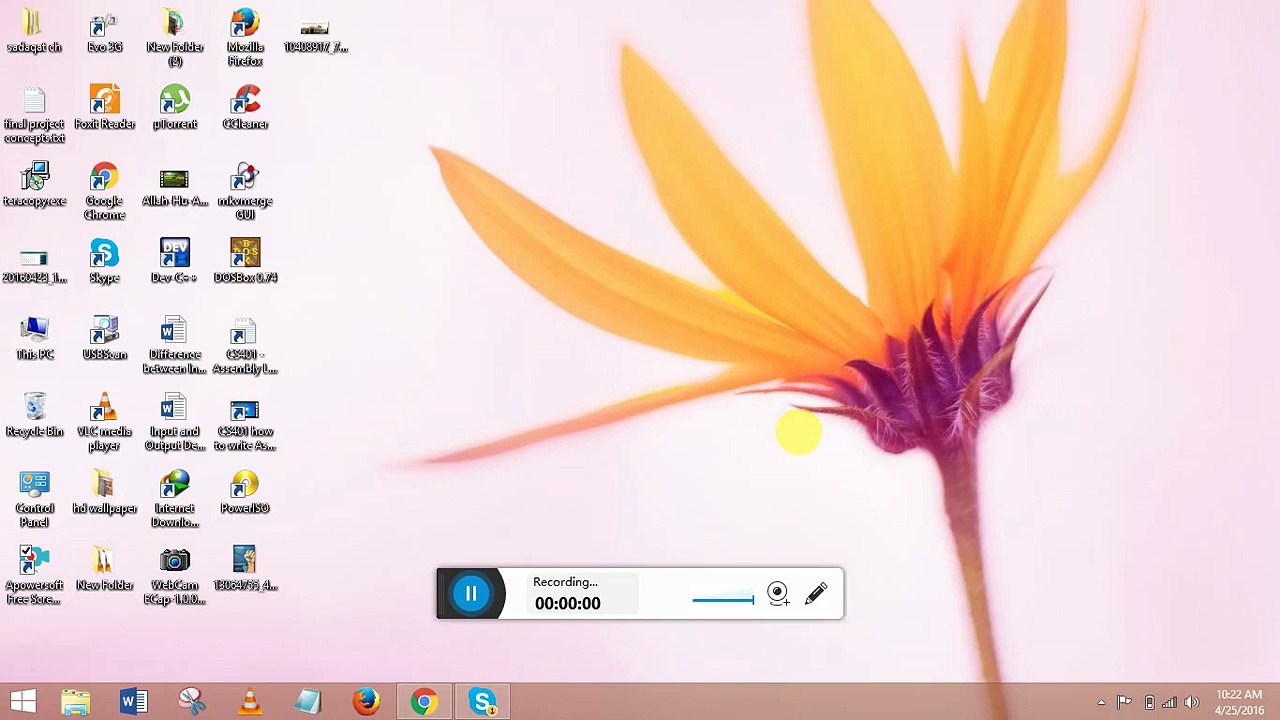This screenshot has height=720, width=1280.
Task: Click the battery tray icon
Action: (1149, 703)
